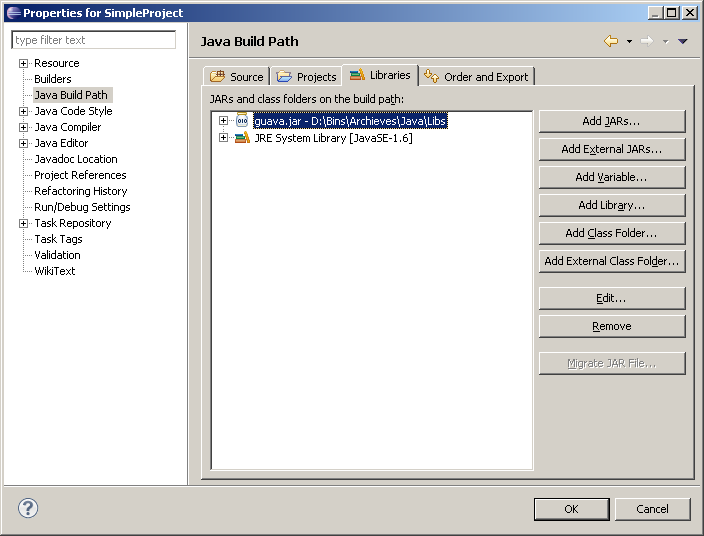
Task: Select Java Code Style tree item
Action: [73, 111]
